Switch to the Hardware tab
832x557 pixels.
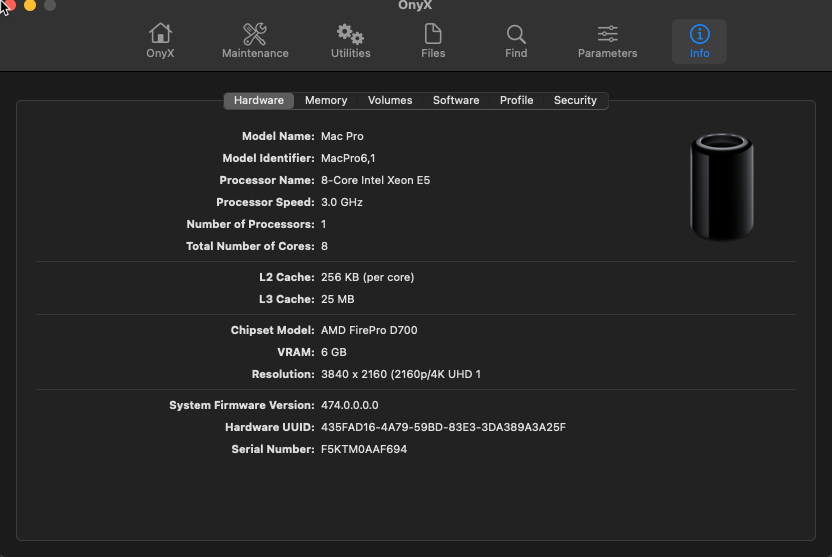click(259, 100)
